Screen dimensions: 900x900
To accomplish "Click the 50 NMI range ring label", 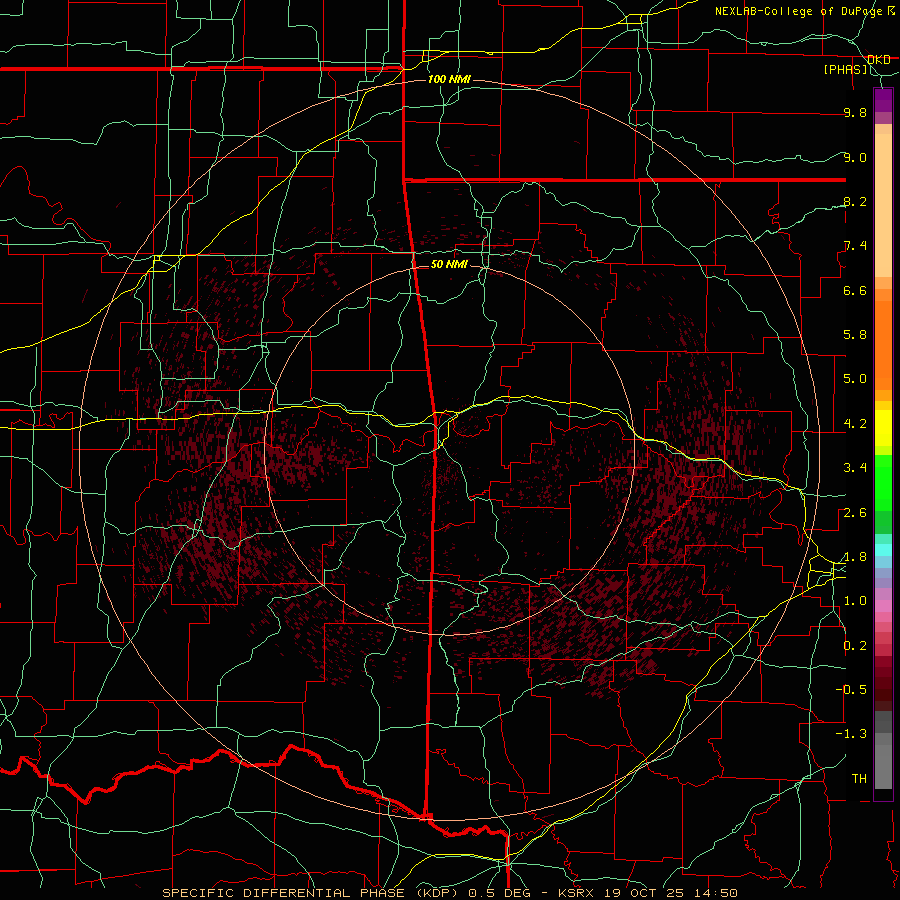I will tap(449, 265).
